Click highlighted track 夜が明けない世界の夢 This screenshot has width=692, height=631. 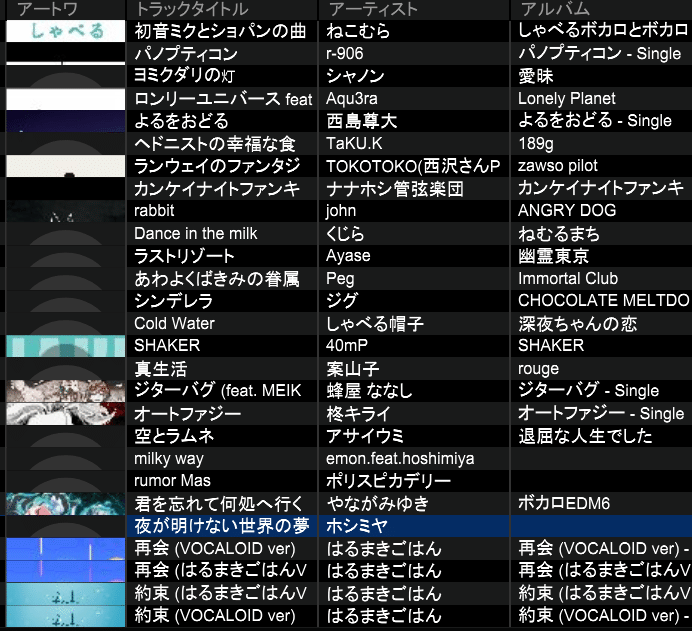pyautogui.click(x=222, y=526)
